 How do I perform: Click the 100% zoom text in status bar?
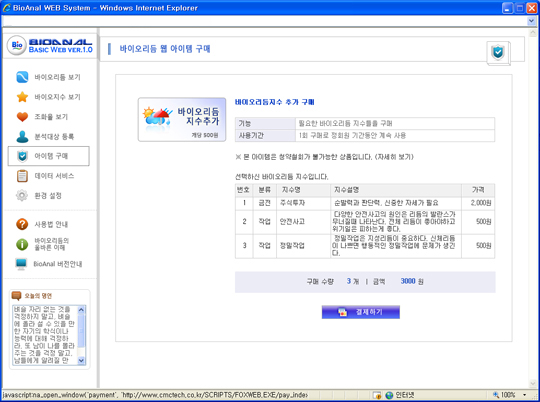coord(508,395)
